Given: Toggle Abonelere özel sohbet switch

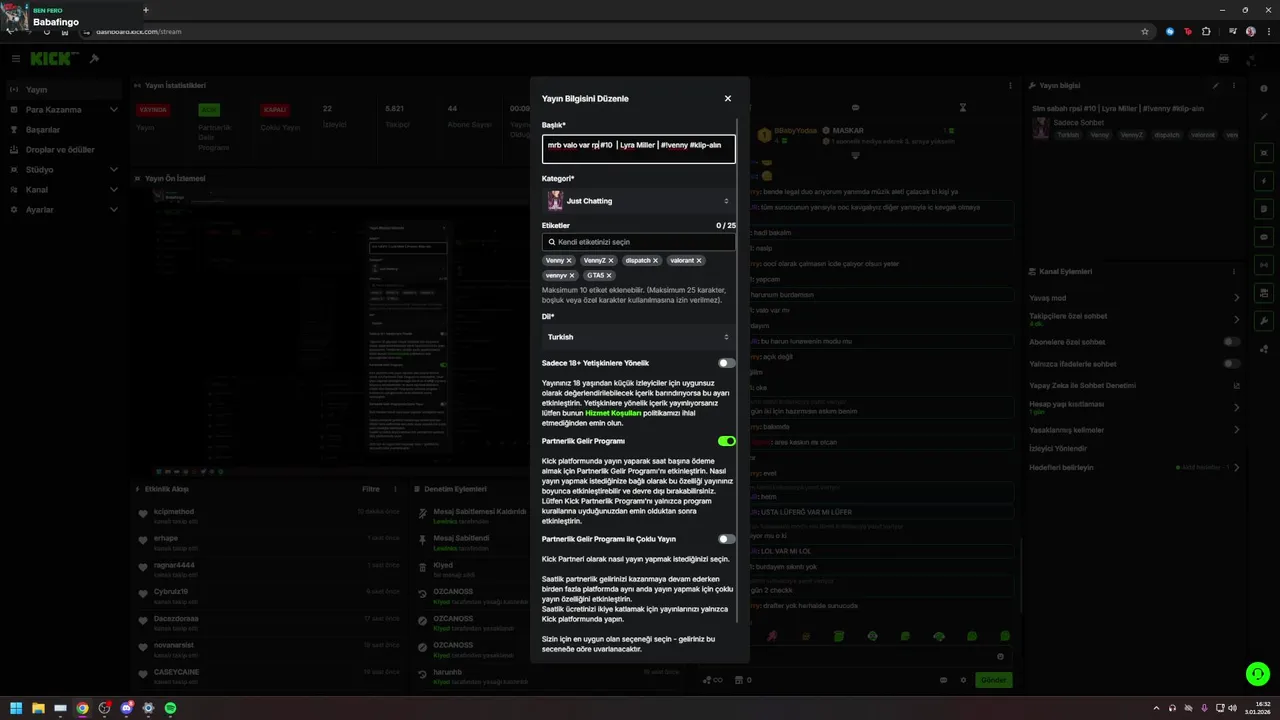Looking at the screenshot, I should pos(1232,342).
